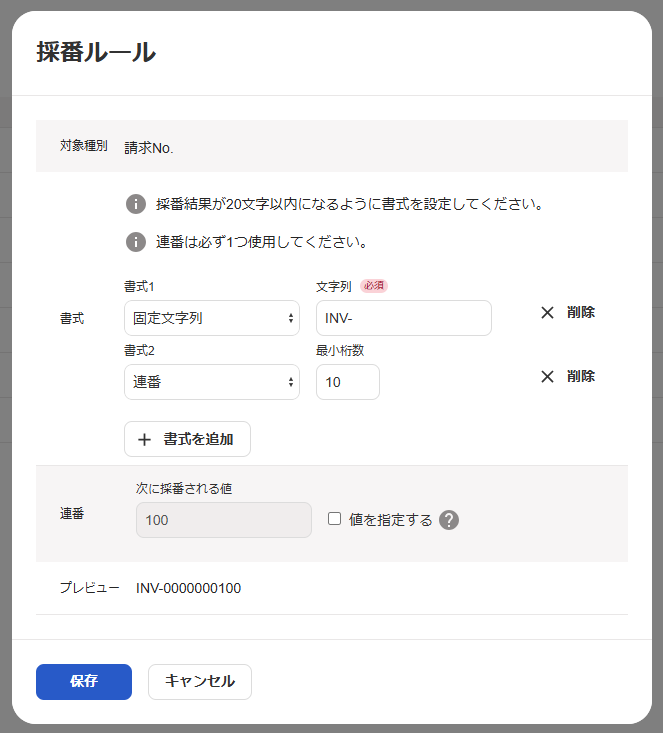Click the 最小桁数 label above the field
This screenshot has width=663, height=733.
click(x=340, y=350)
